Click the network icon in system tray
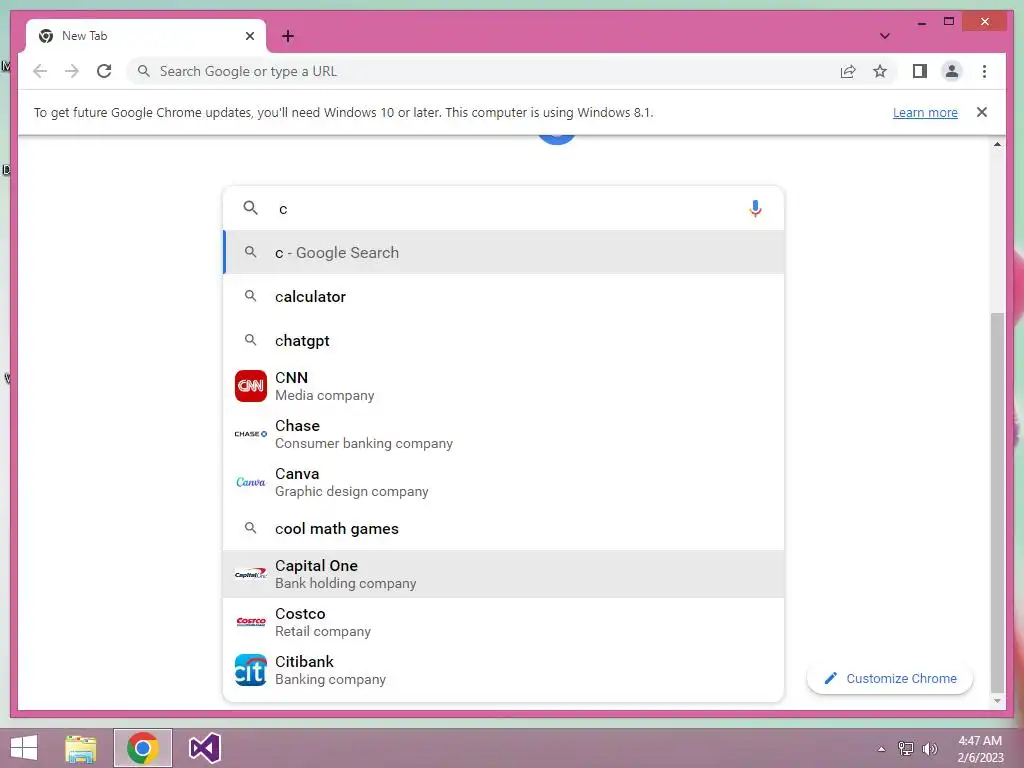Viewport: 1024px width, 768px height. pos(905,748)
